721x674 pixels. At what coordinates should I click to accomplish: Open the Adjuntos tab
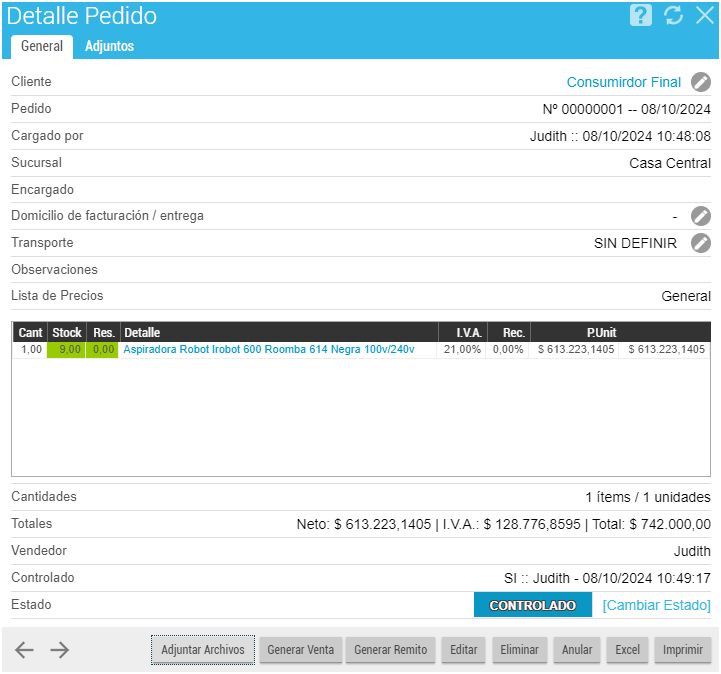pos(109,46)
